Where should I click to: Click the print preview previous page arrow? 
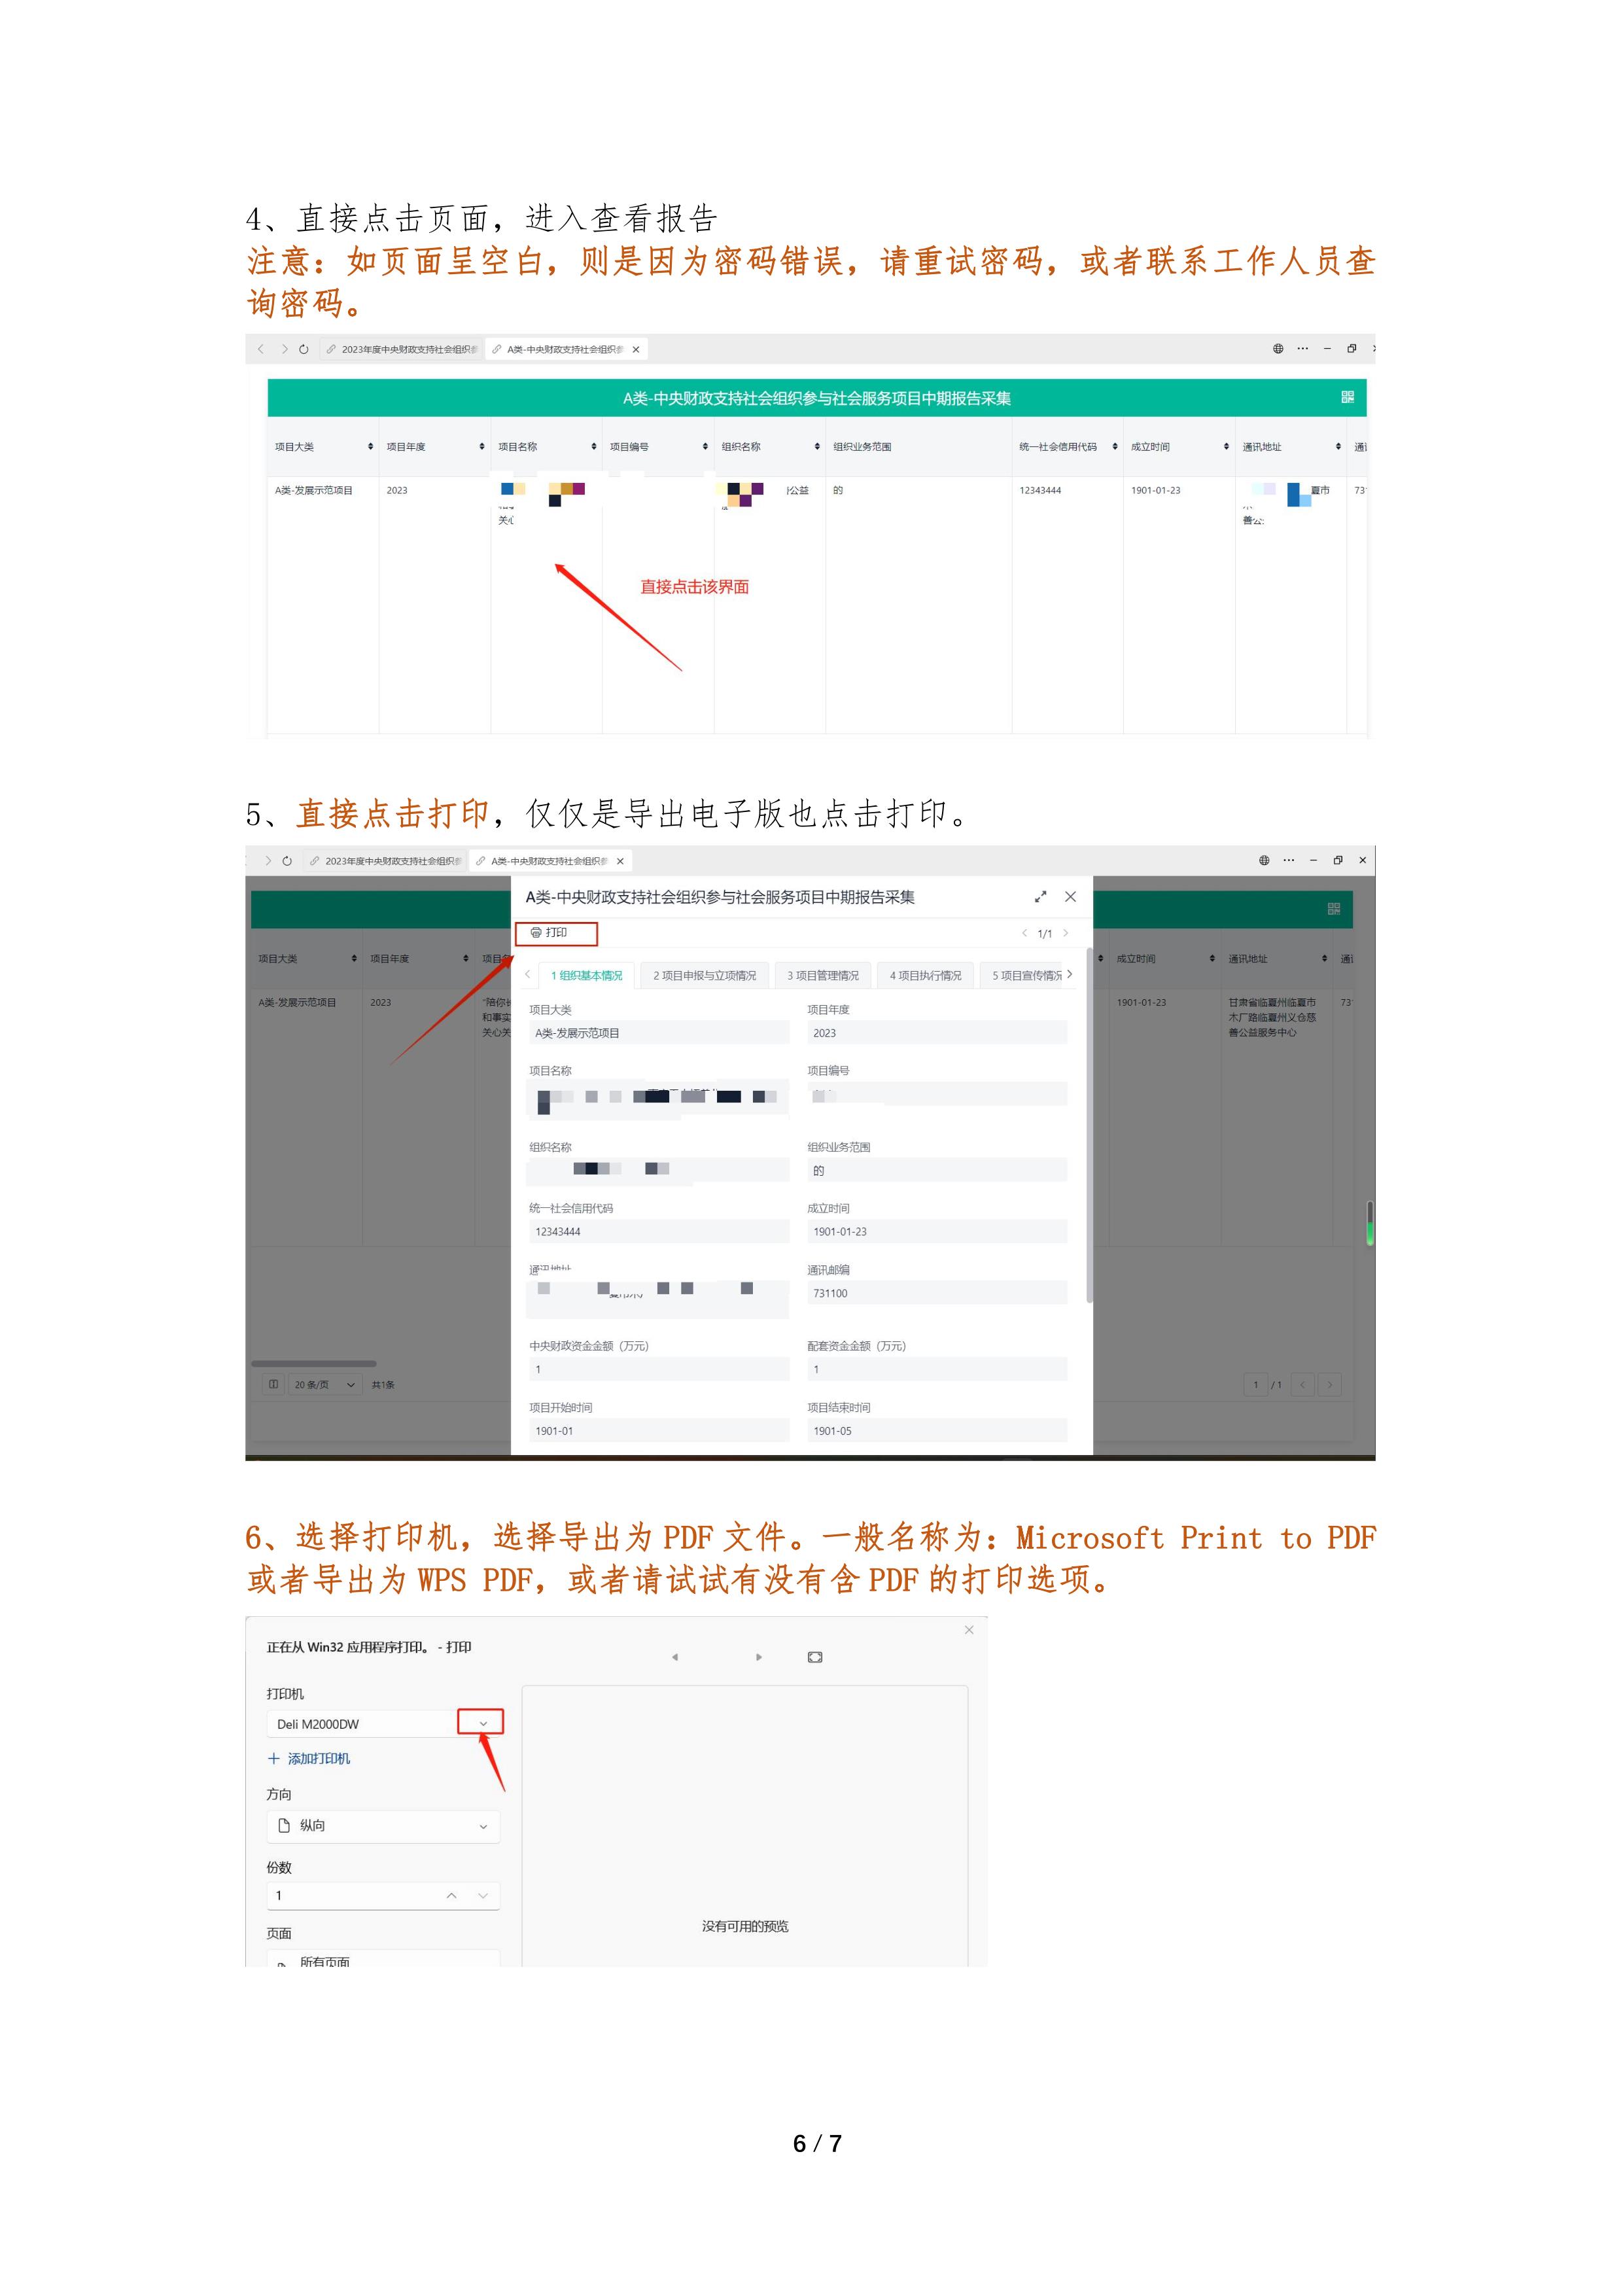click(675, 1657)
